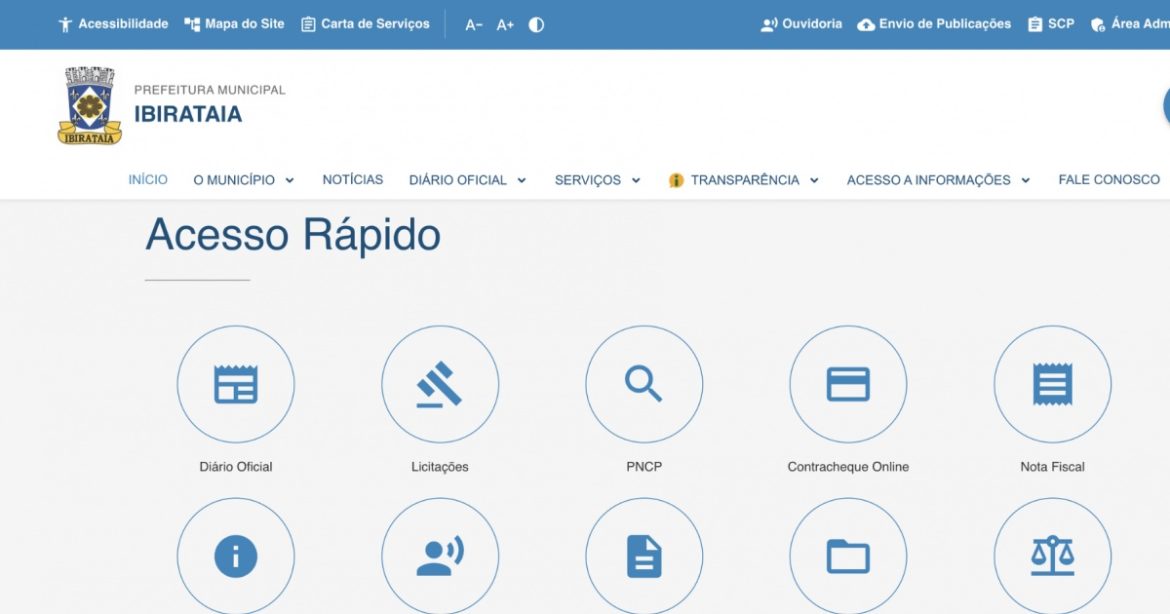Click the O MUNICÍPIO menu label

point(234,180)
